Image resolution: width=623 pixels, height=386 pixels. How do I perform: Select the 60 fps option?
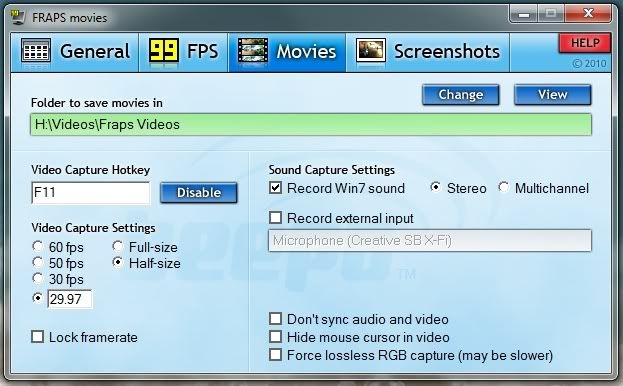58,247
